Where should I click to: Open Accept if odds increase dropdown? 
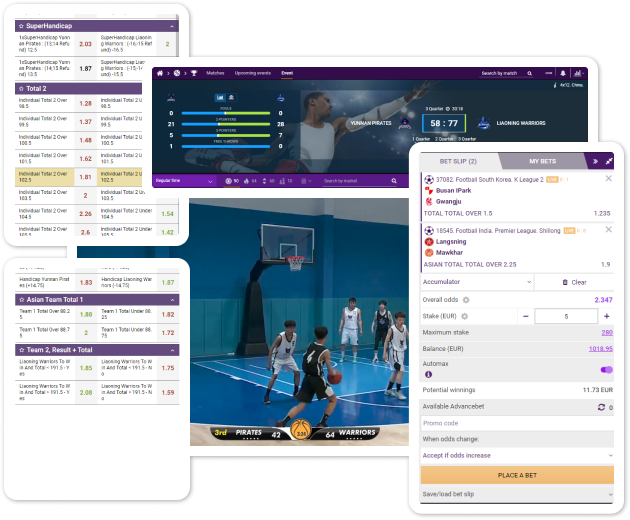click(517, 456)
